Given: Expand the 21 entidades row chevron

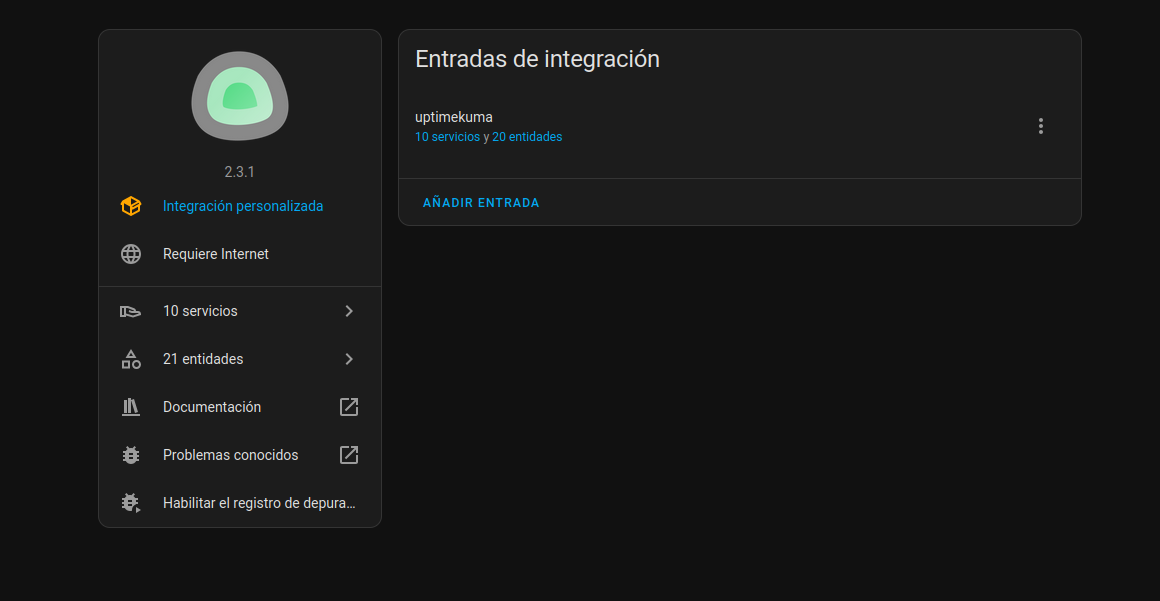Looking at the screenshot, I should (349, 359).
